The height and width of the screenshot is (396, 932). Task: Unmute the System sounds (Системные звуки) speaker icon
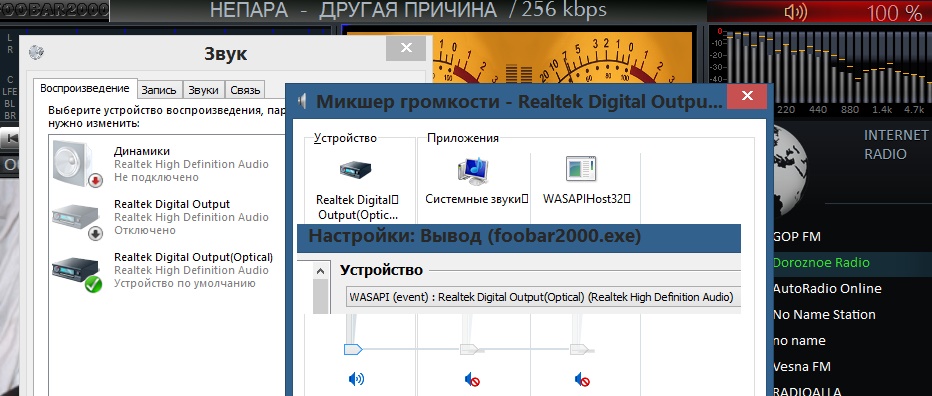(472, 379)
